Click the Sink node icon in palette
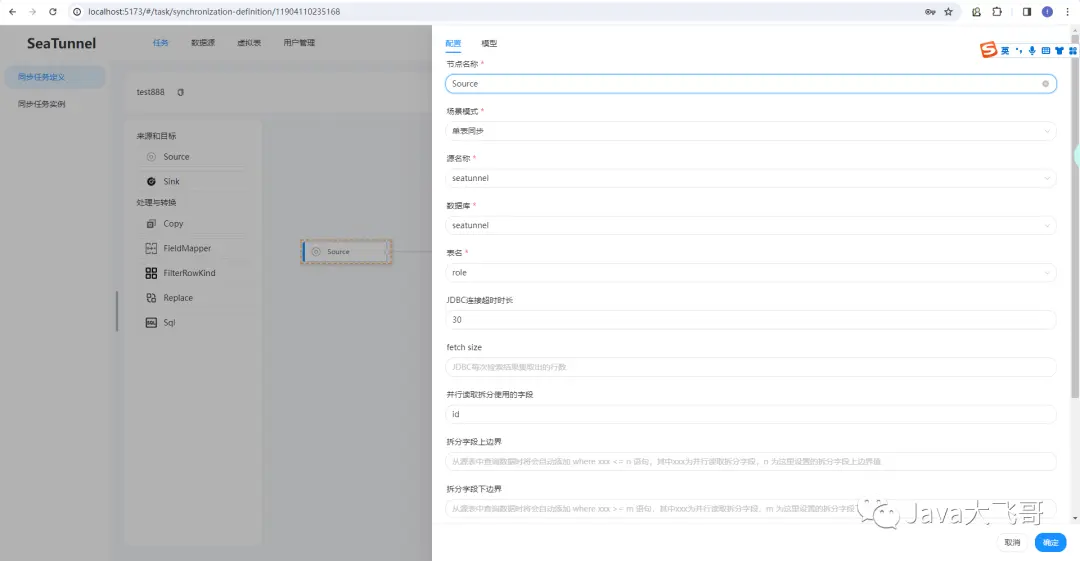Image resolution: width=1080 pixels, height=561 pixels. (152, 181)
